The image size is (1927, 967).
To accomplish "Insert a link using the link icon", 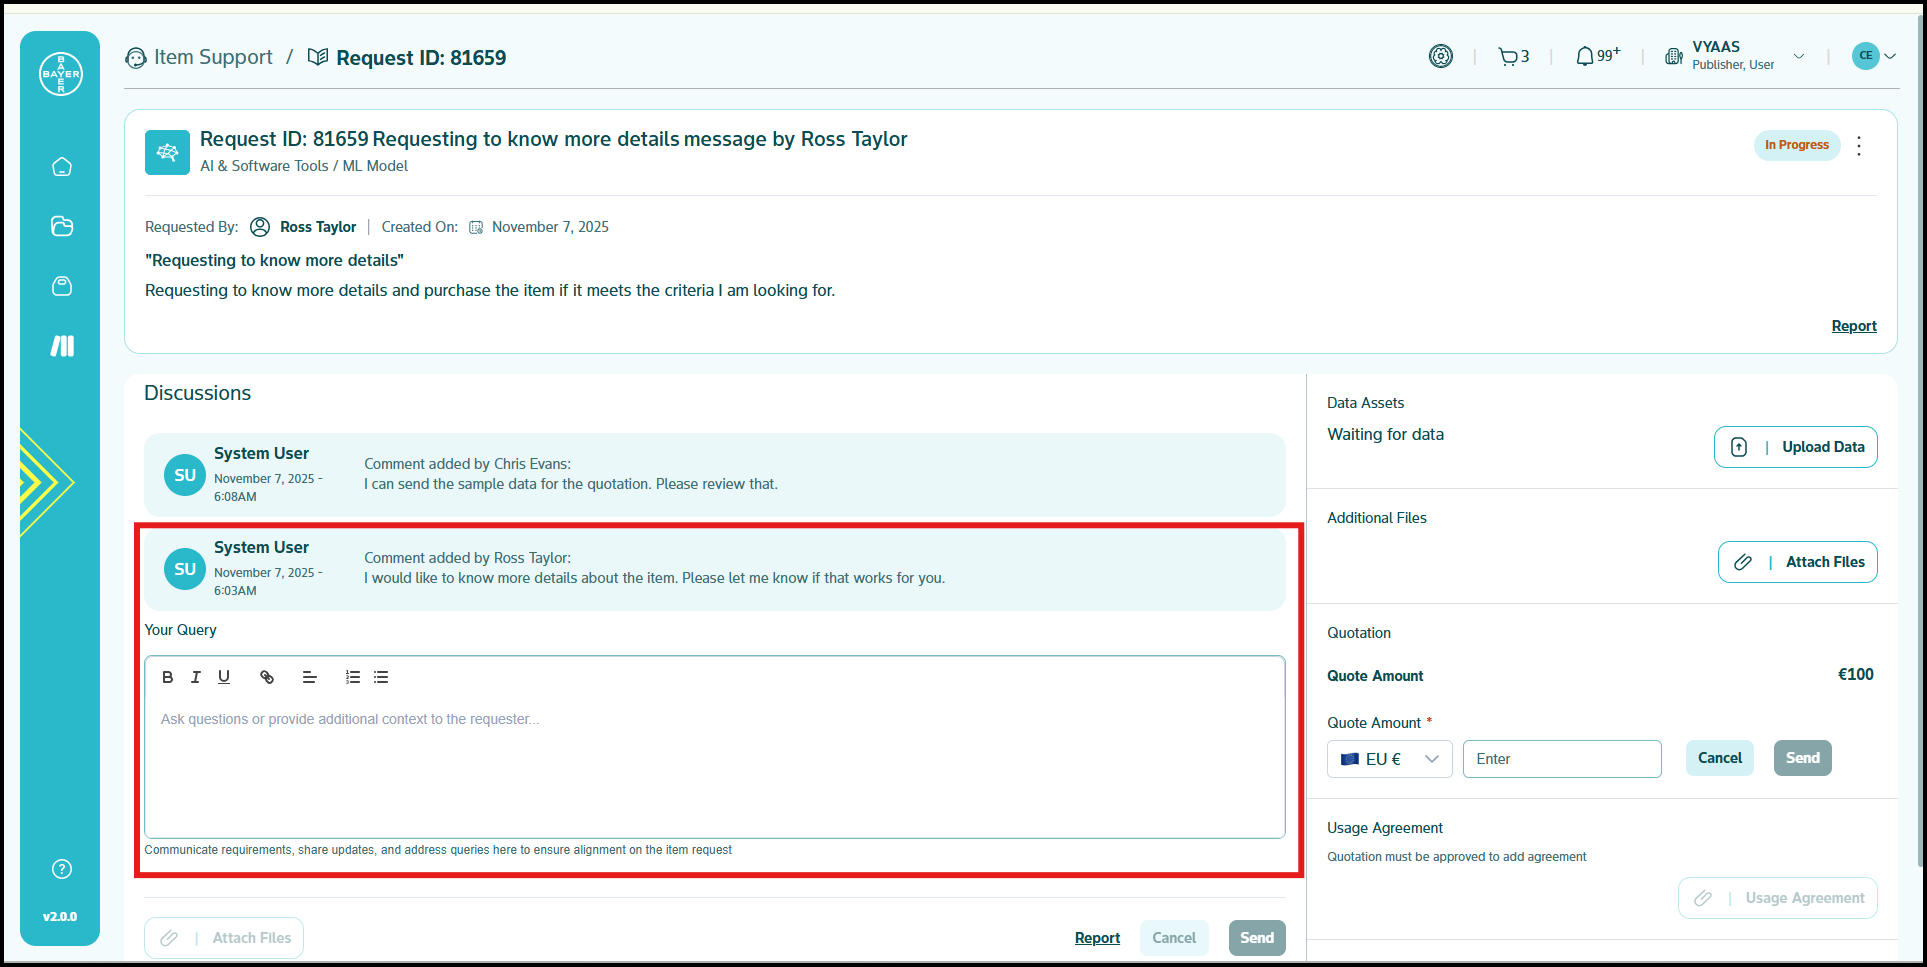I will click(x=267, y=677).
